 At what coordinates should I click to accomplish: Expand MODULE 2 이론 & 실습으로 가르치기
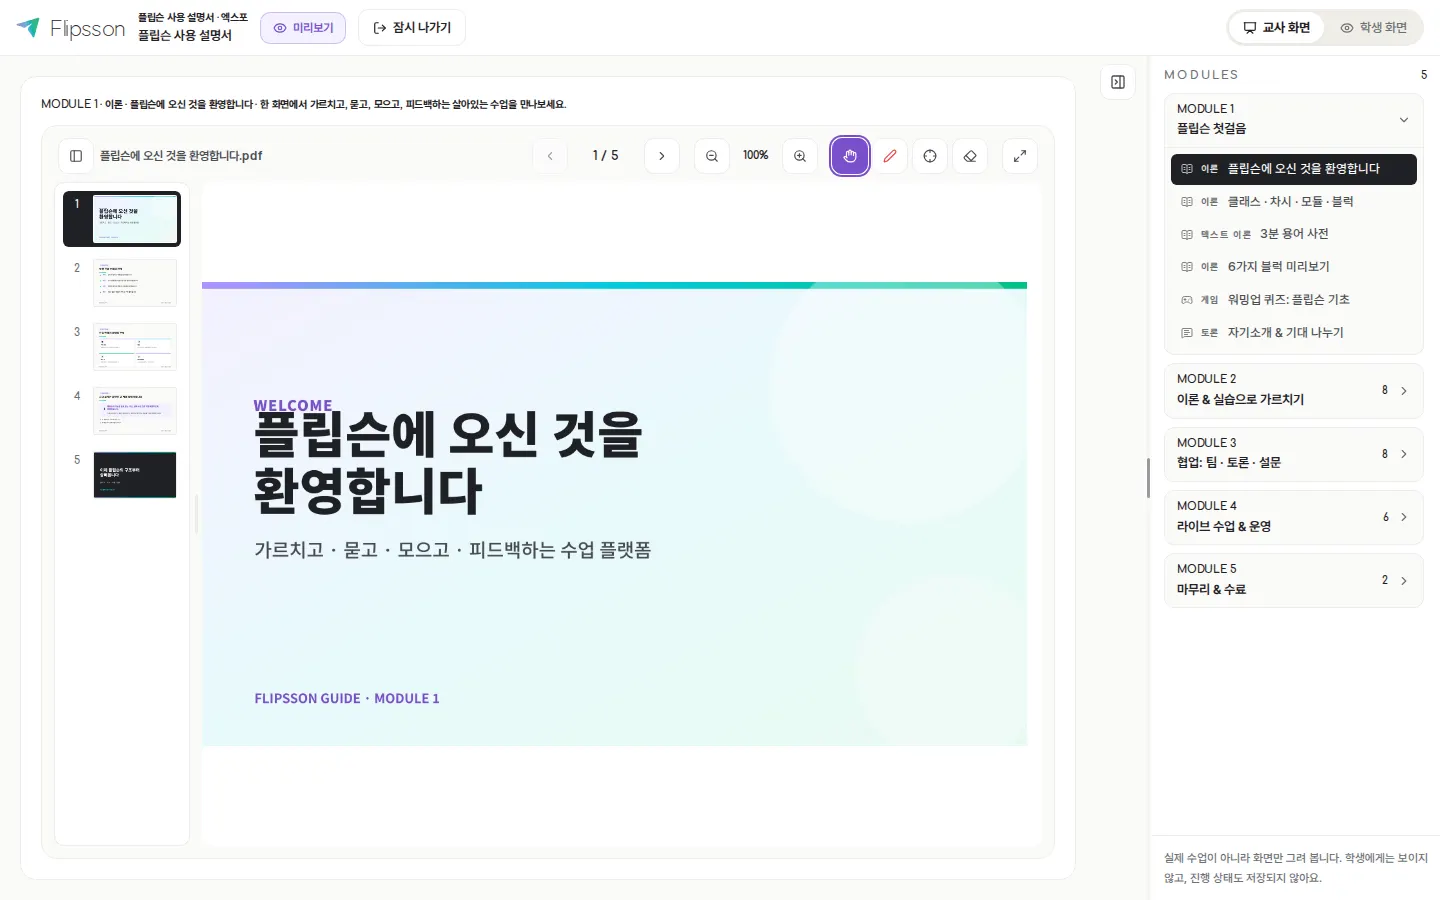coord(1293,390)
